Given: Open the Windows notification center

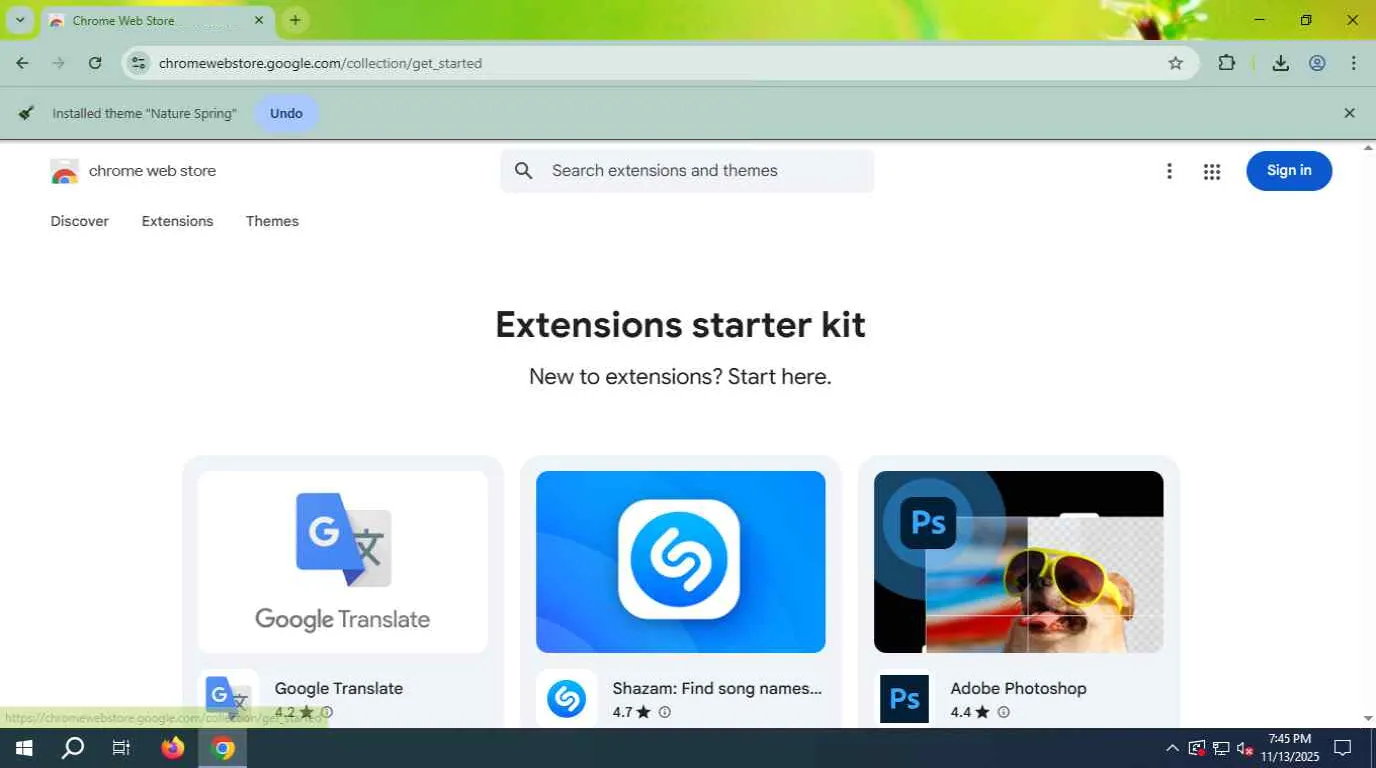Looking at the screenshot, I should (x=1343, y=748).
